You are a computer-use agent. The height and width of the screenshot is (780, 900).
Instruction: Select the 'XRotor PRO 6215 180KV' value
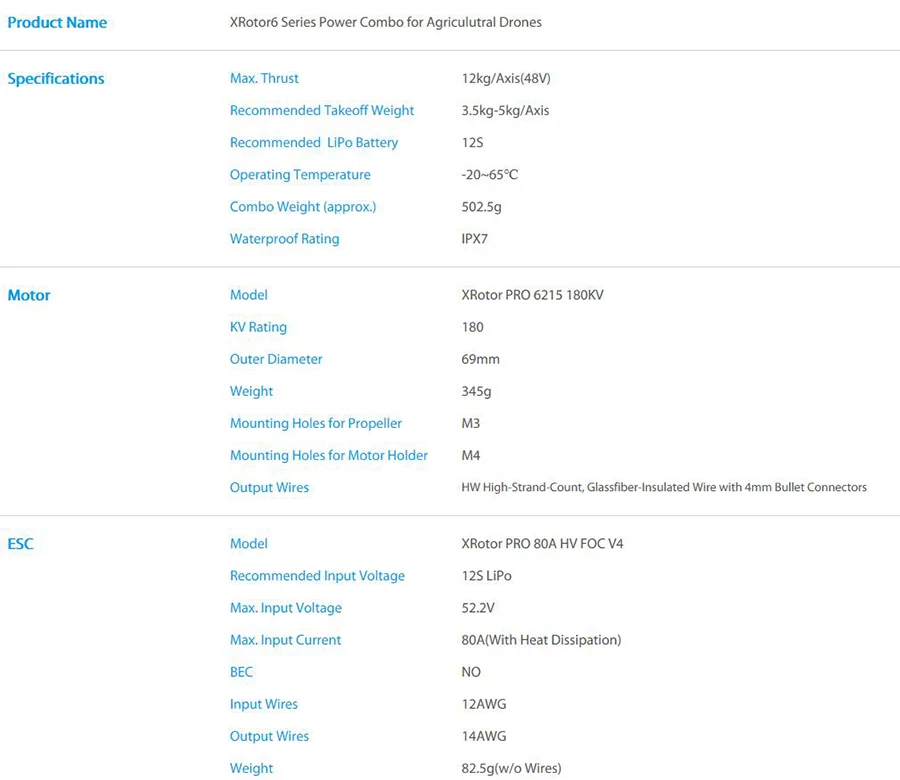pos(533,295)
